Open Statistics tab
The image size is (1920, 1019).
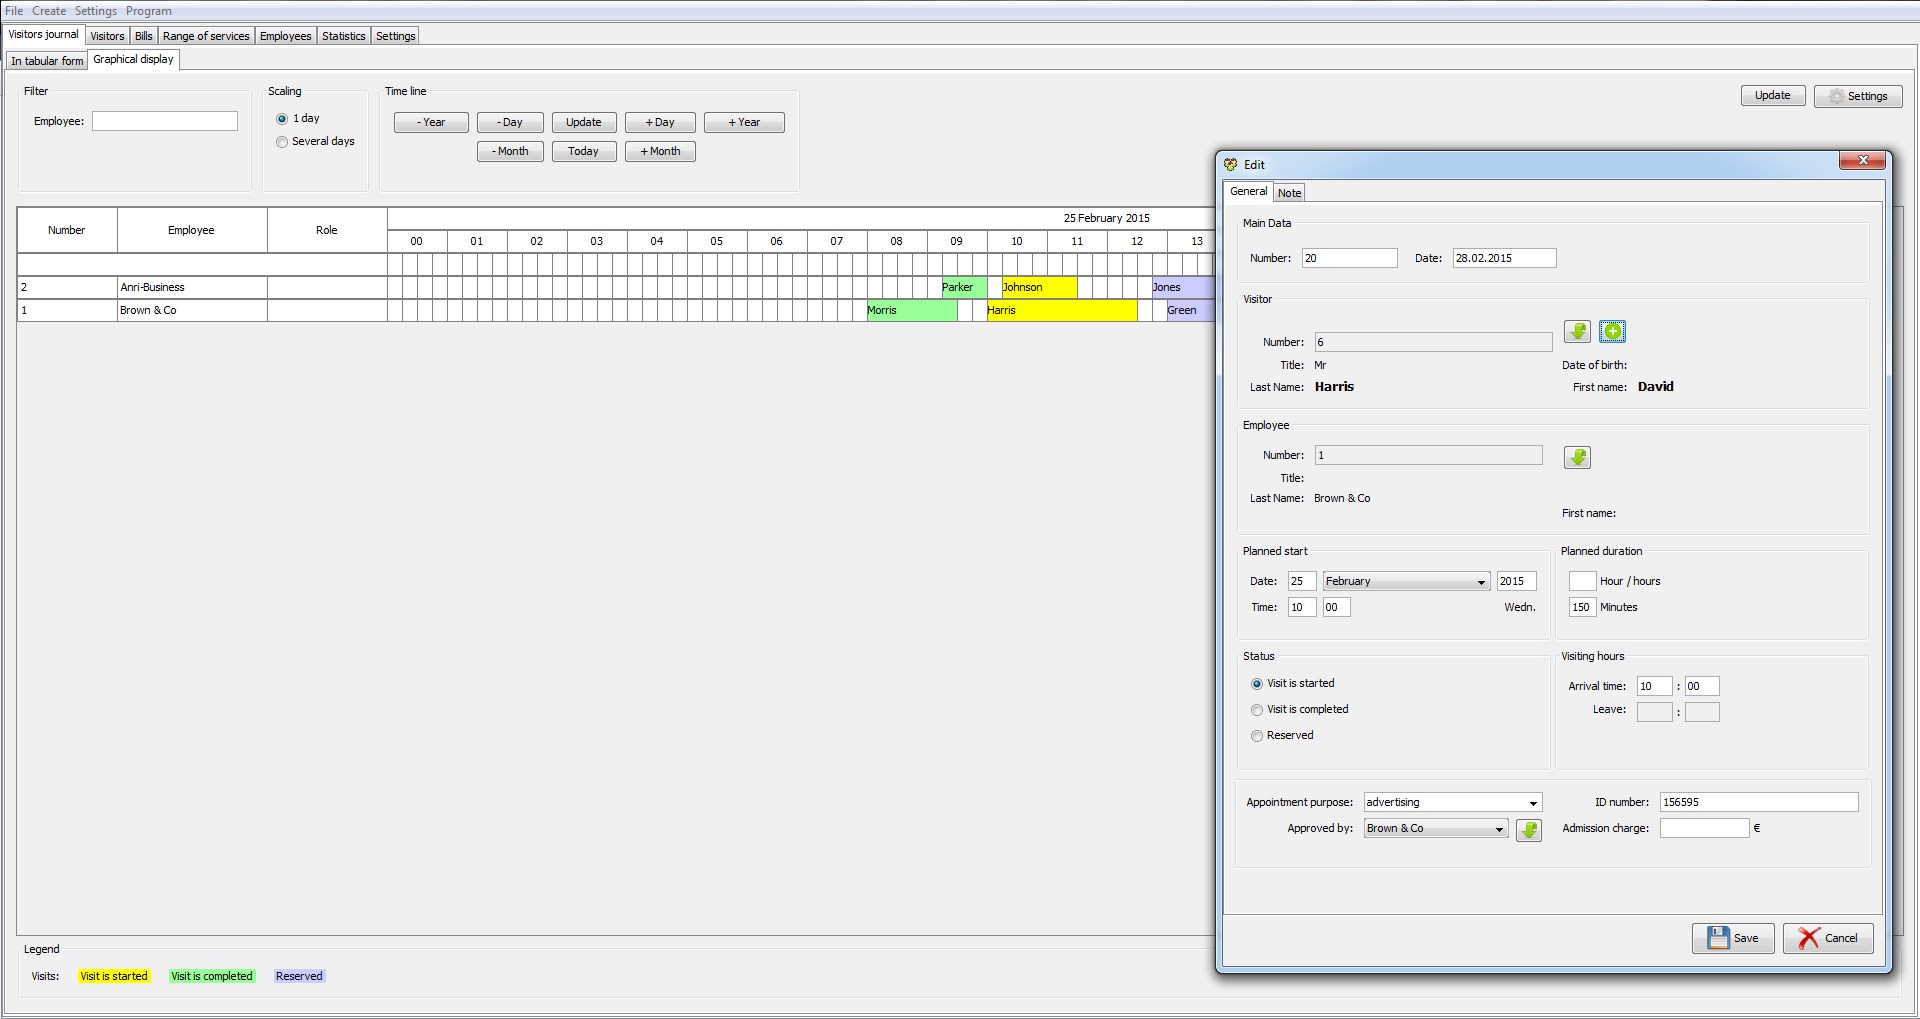(x=344, y=36)
